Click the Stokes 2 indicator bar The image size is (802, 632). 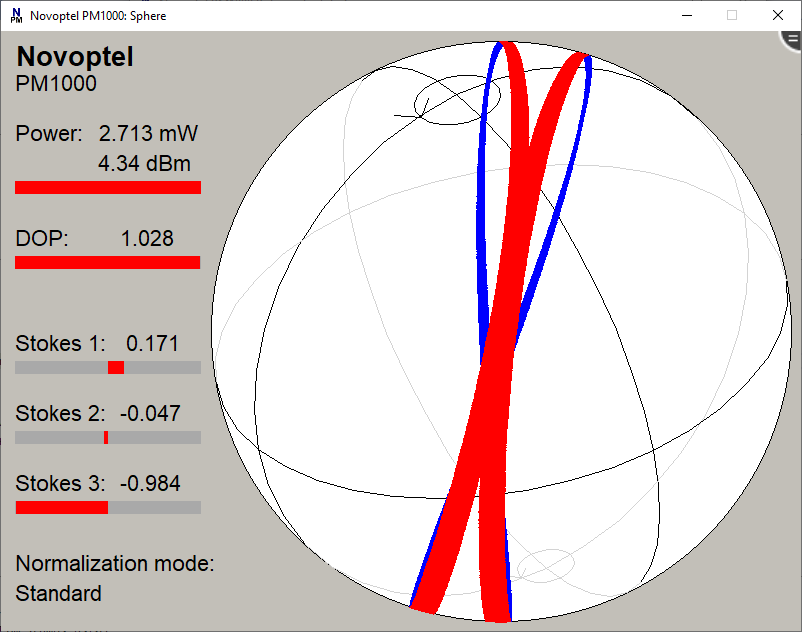click(108, 438)
